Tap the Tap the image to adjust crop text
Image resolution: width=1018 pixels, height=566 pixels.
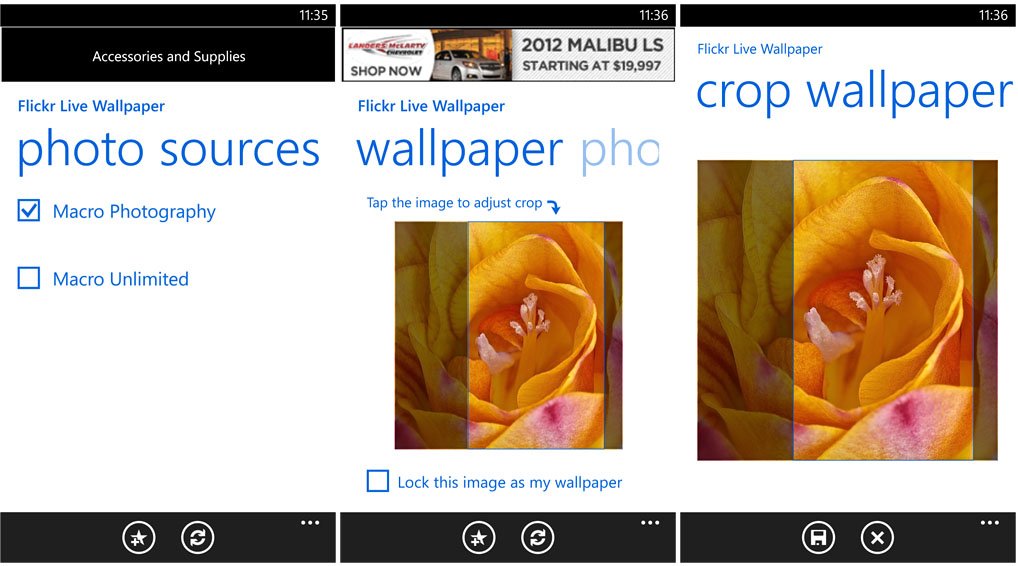click(x=454, y=203)
